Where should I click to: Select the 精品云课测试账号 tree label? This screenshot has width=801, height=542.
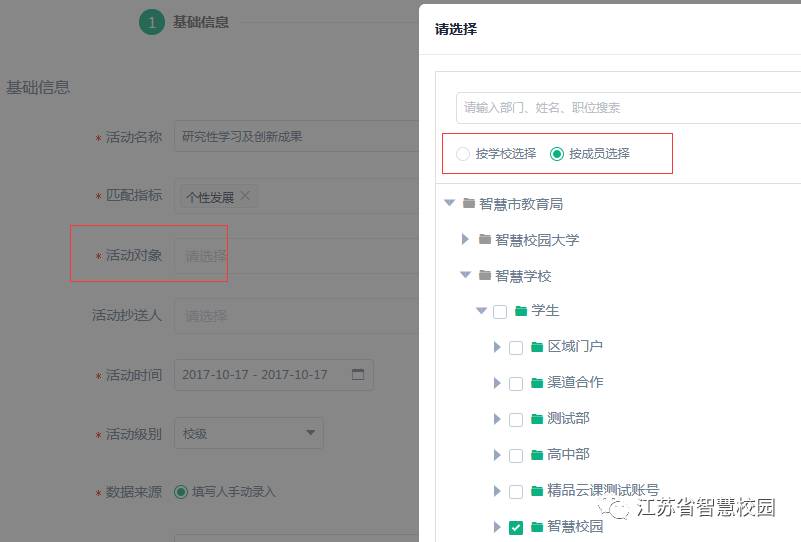pyautogui.click(x=603, y=490)
